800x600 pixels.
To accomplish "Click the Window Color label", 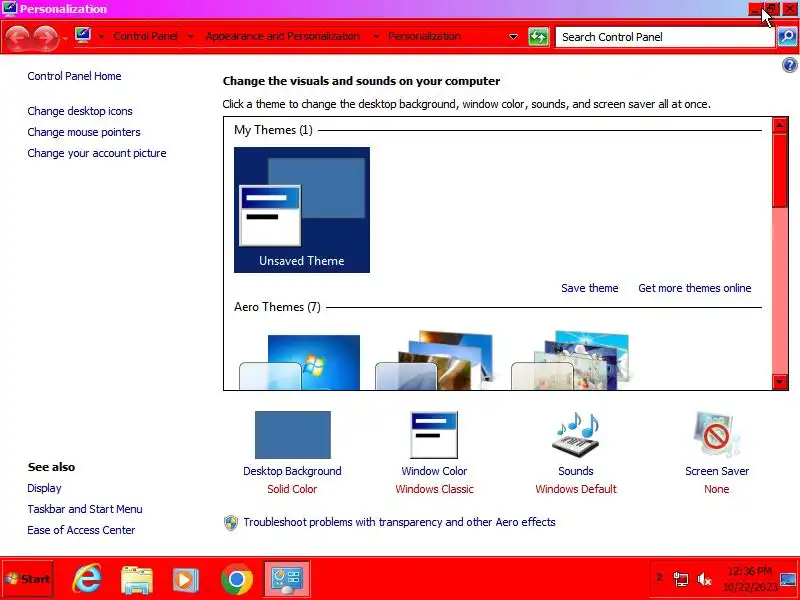I will click(434, 471).
